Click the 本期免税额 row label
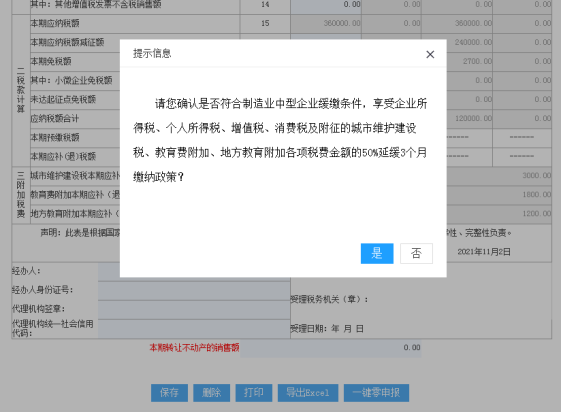The image size is (561, 413). pos(51,61)
